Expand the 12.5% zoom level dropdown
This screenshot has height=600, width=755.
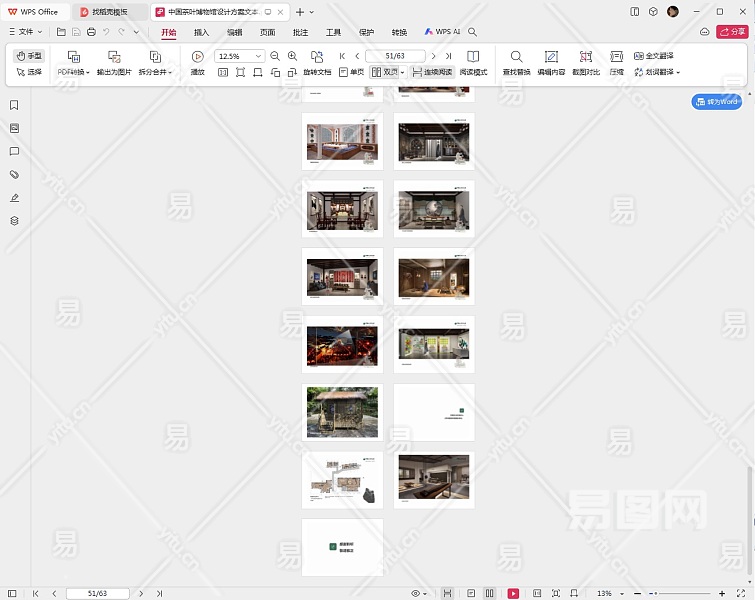259,57
